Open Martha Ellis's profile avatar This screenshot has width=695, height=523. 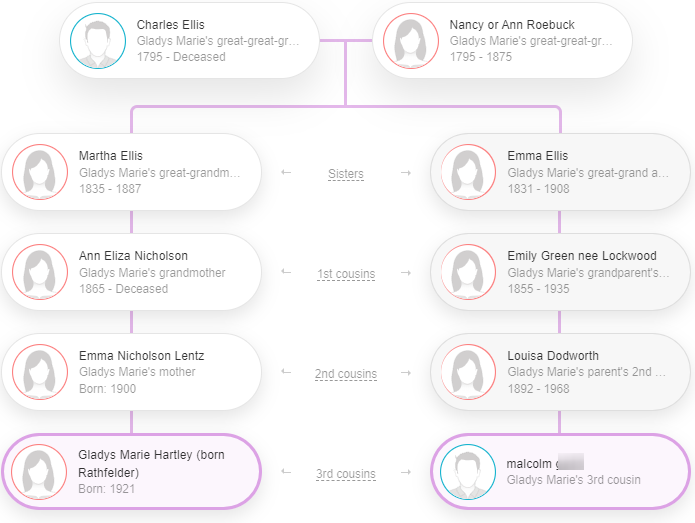pyautogui.click(x=40, y=172)
